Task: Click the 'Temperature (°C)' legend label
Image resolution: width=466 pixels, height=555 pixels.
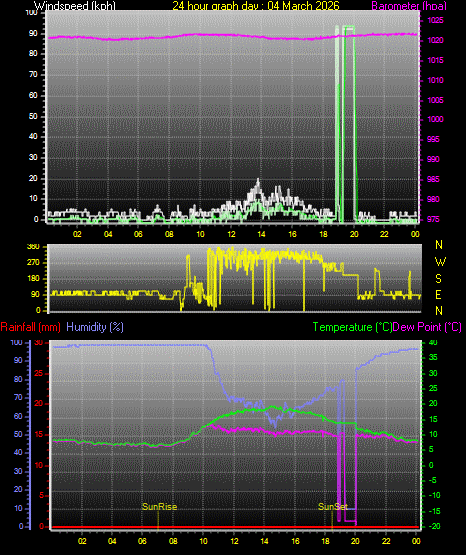Action: [352, 327]
